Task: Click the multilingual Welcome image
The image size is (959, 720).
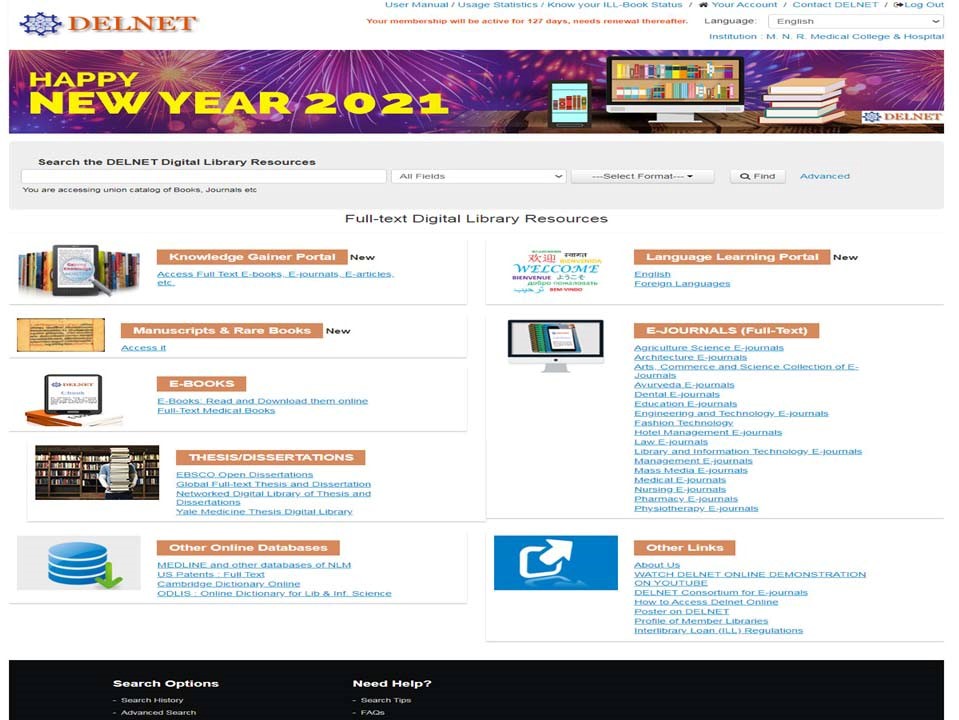Action: (556, 270)
